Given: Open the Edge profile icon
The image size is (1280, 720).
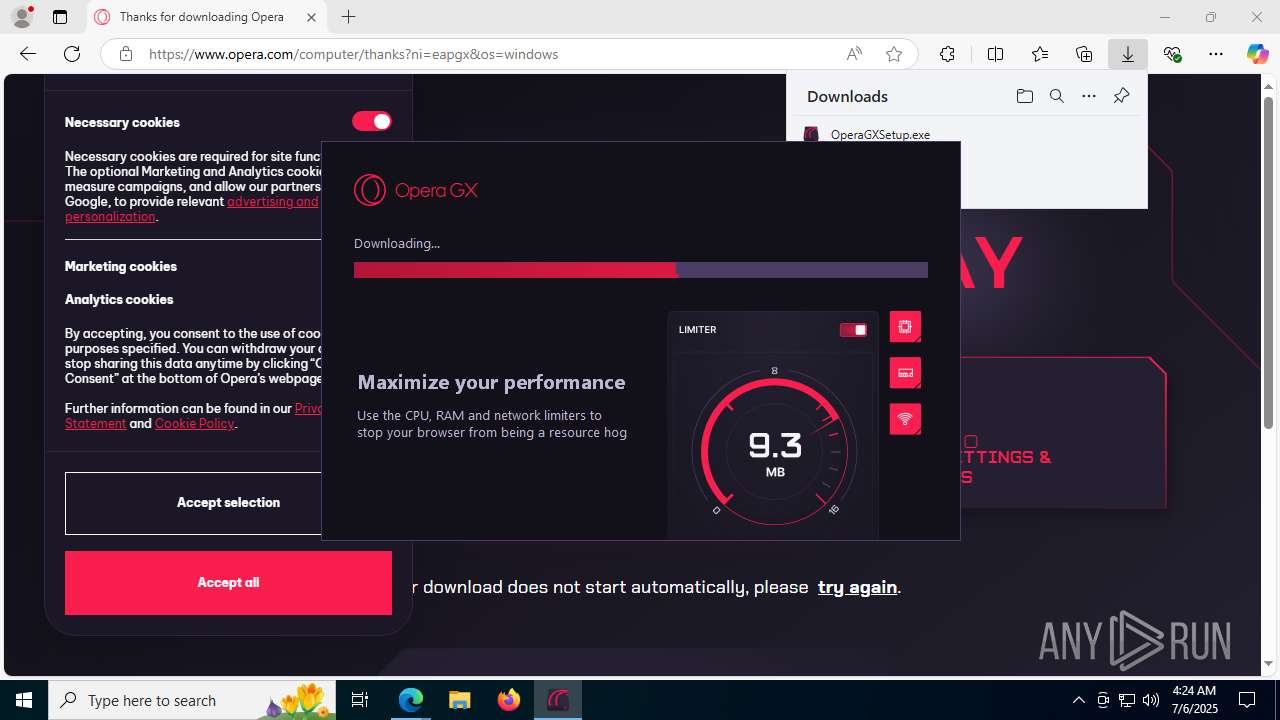Looking at the screenshot, I should tap(21, 17).
